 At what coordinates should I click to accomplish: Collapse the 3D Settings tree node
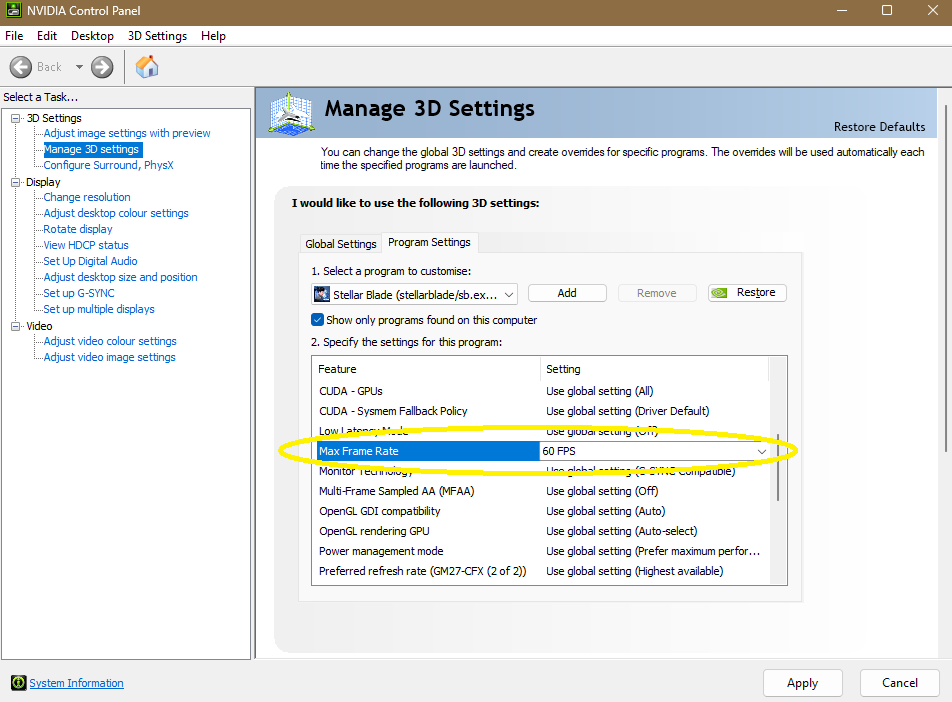coord(16,118)
